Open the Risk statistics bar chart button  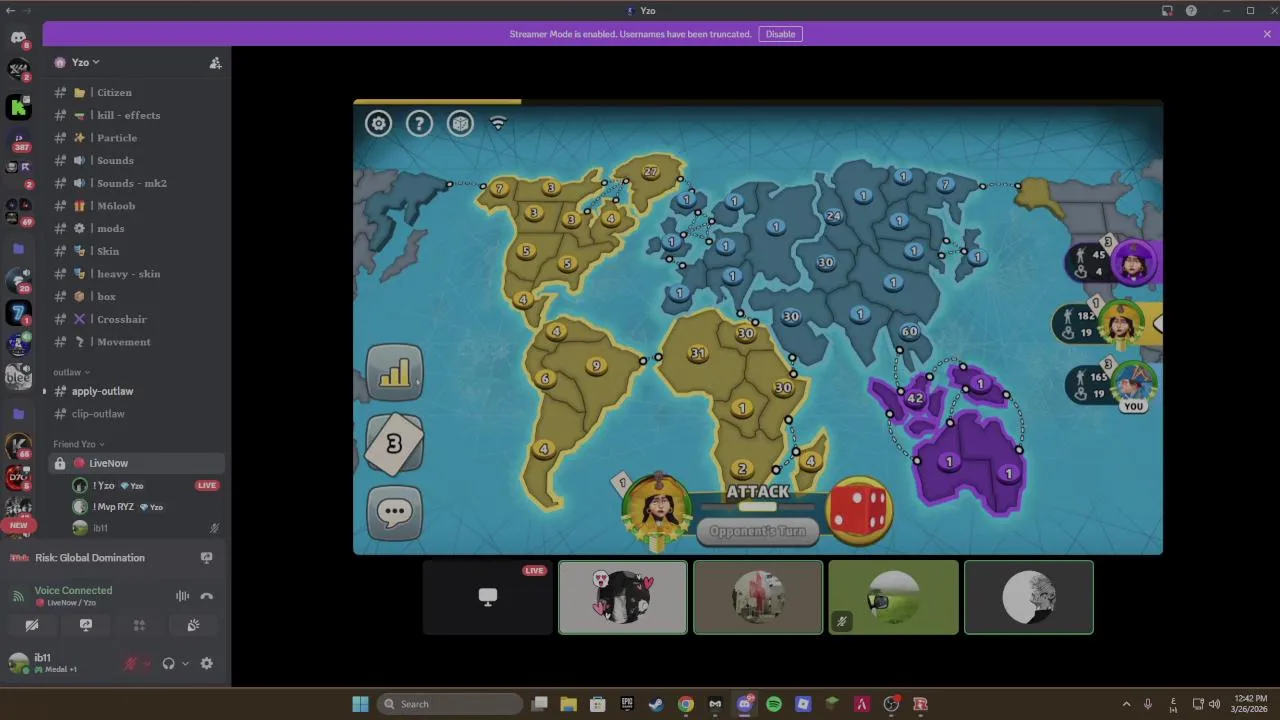coord(395,372)
